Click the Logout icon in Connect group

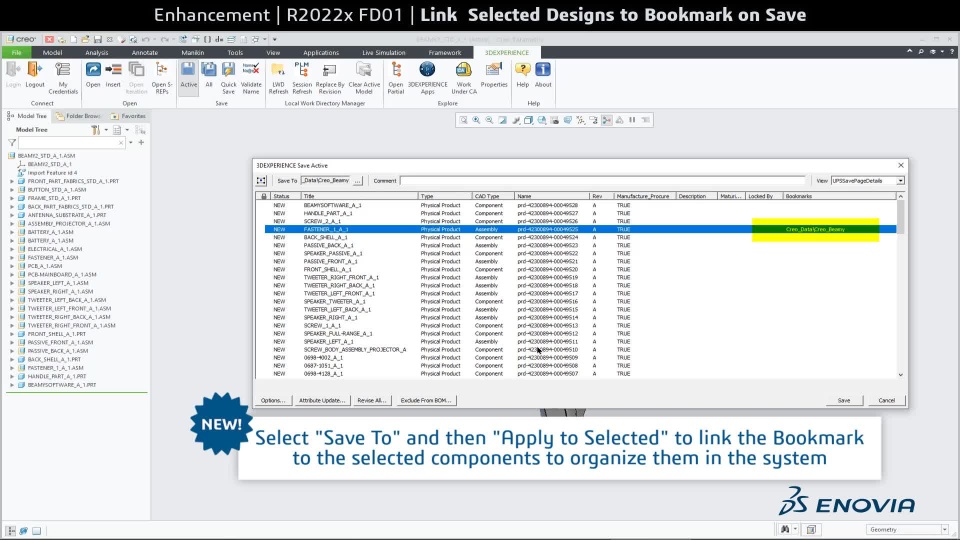coord(35,70)
